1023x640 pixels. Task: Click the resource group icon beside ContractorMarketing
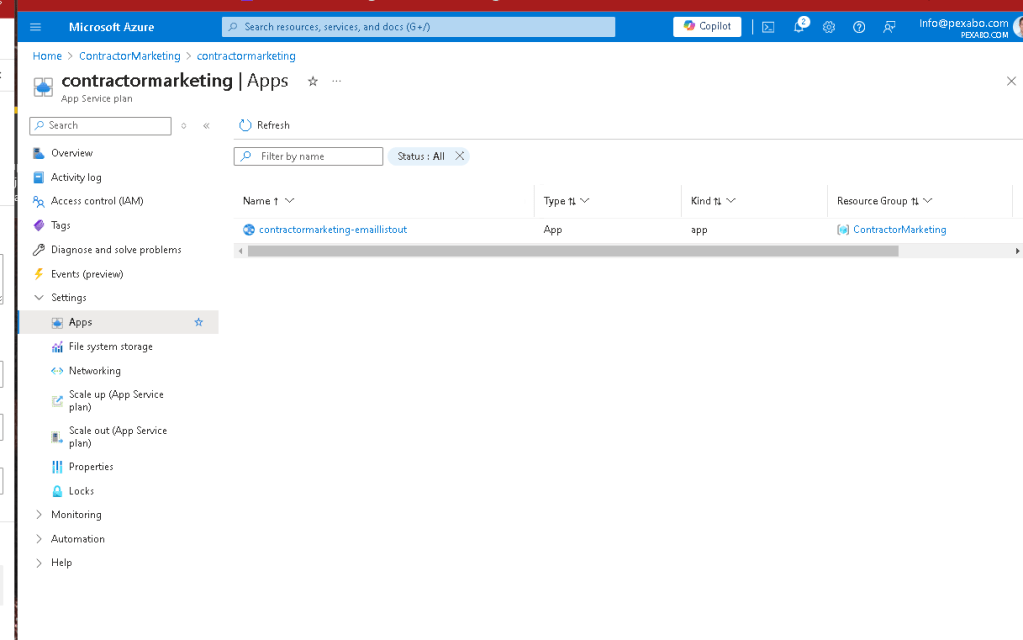point(843,230)
